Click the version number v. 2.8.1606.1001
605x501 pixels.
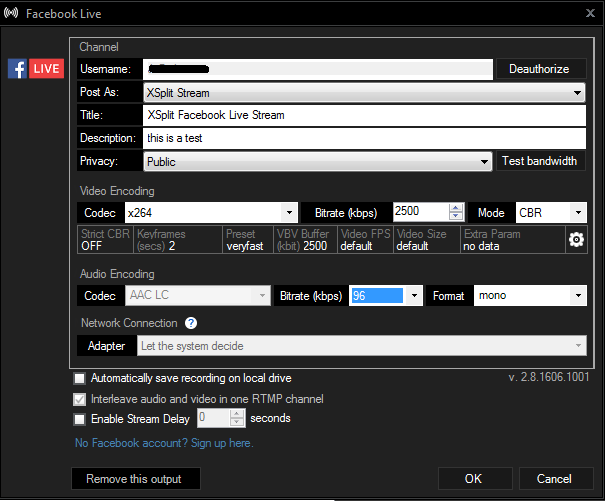point(549,377)
